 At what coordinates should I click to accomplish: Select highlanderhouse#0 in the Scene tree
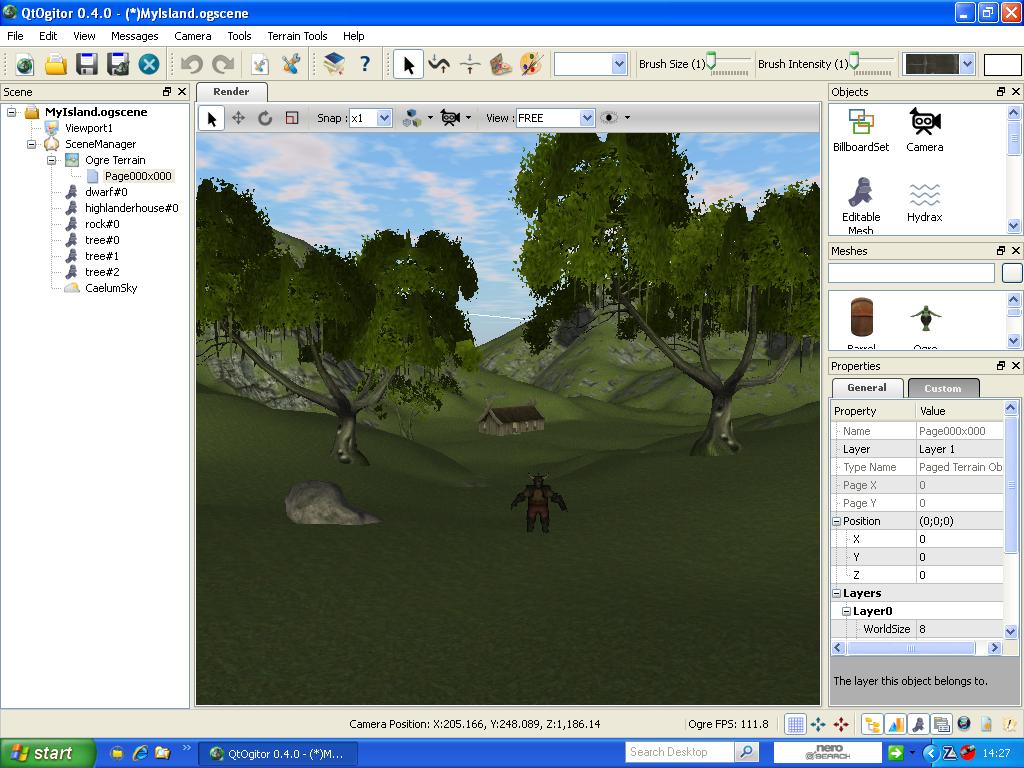(131, 208)
